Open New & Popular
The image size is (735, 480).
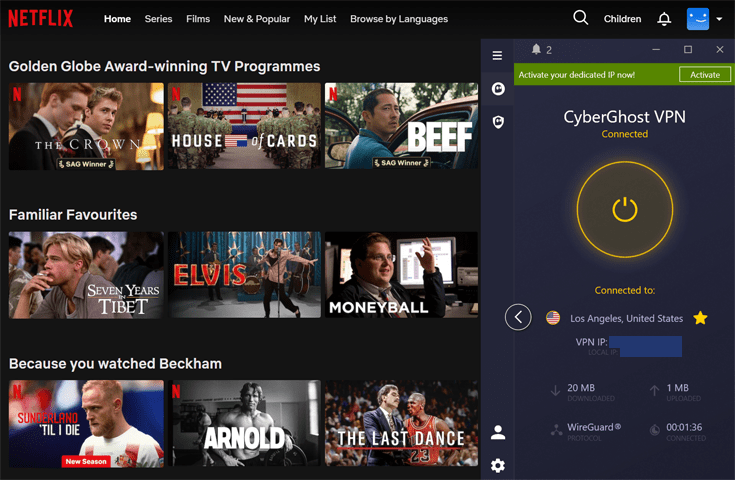pyautogui.click(x=257, y=19)
